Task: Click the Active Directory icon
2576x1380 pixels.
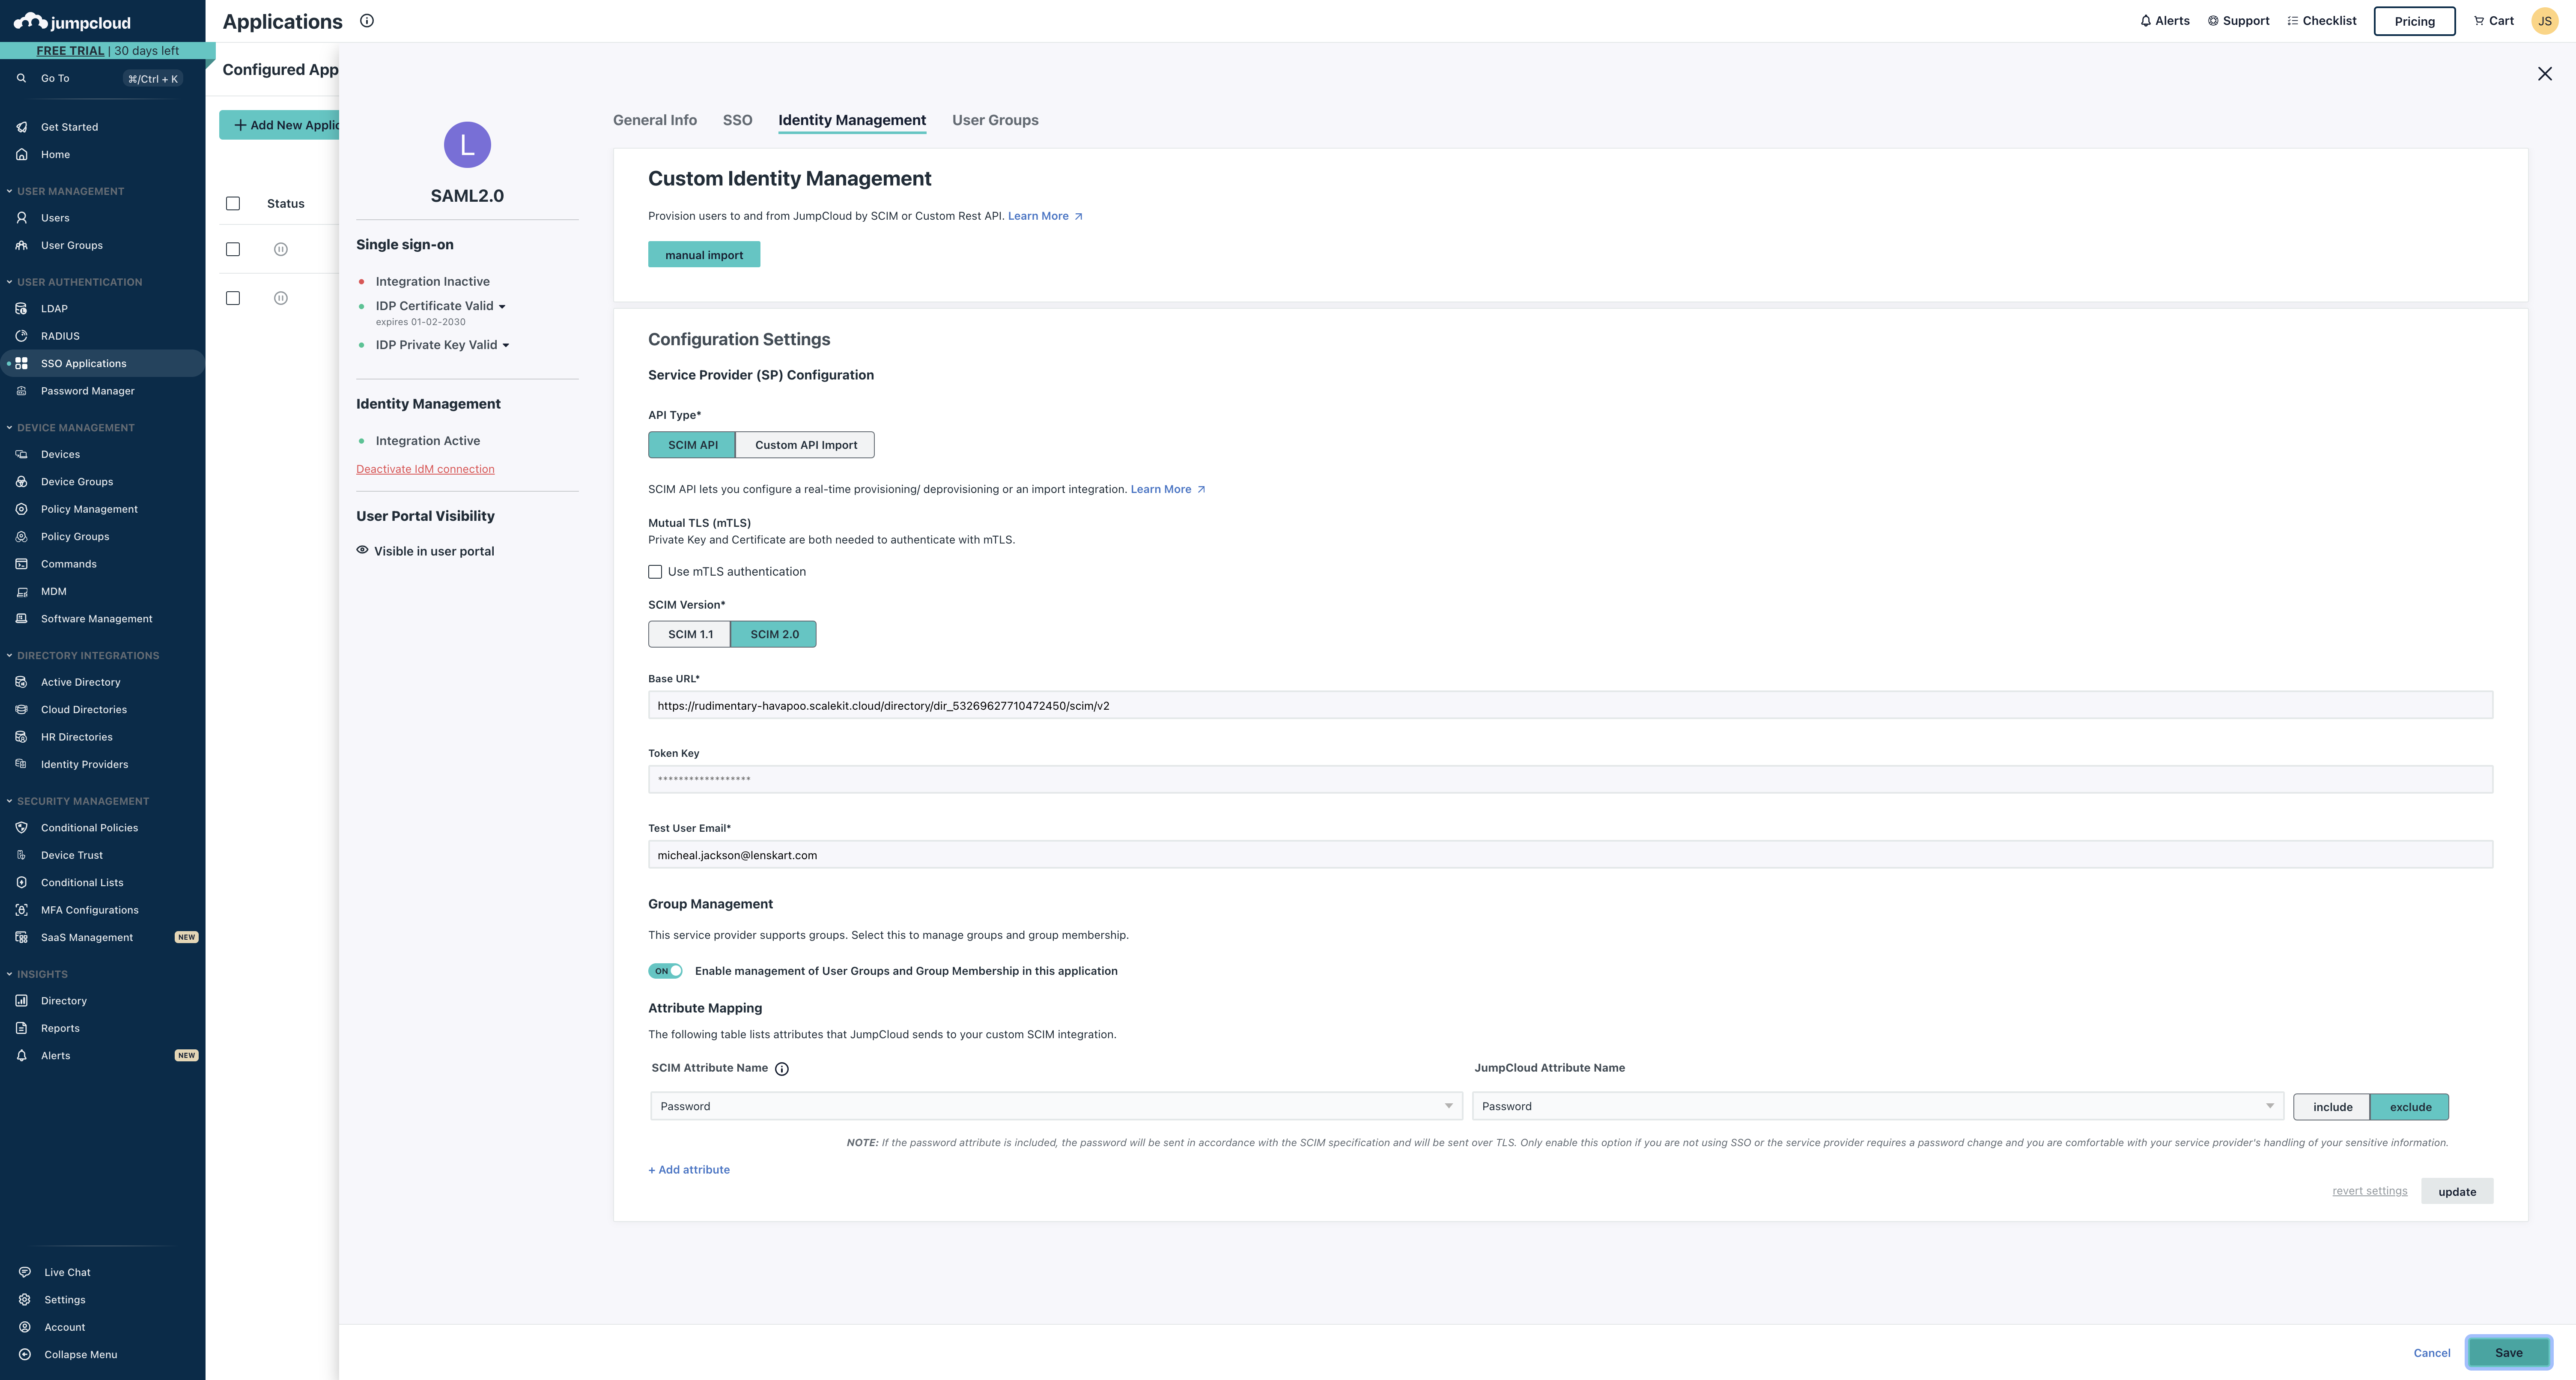Action: pyautogui.click(x=21, y=682)
